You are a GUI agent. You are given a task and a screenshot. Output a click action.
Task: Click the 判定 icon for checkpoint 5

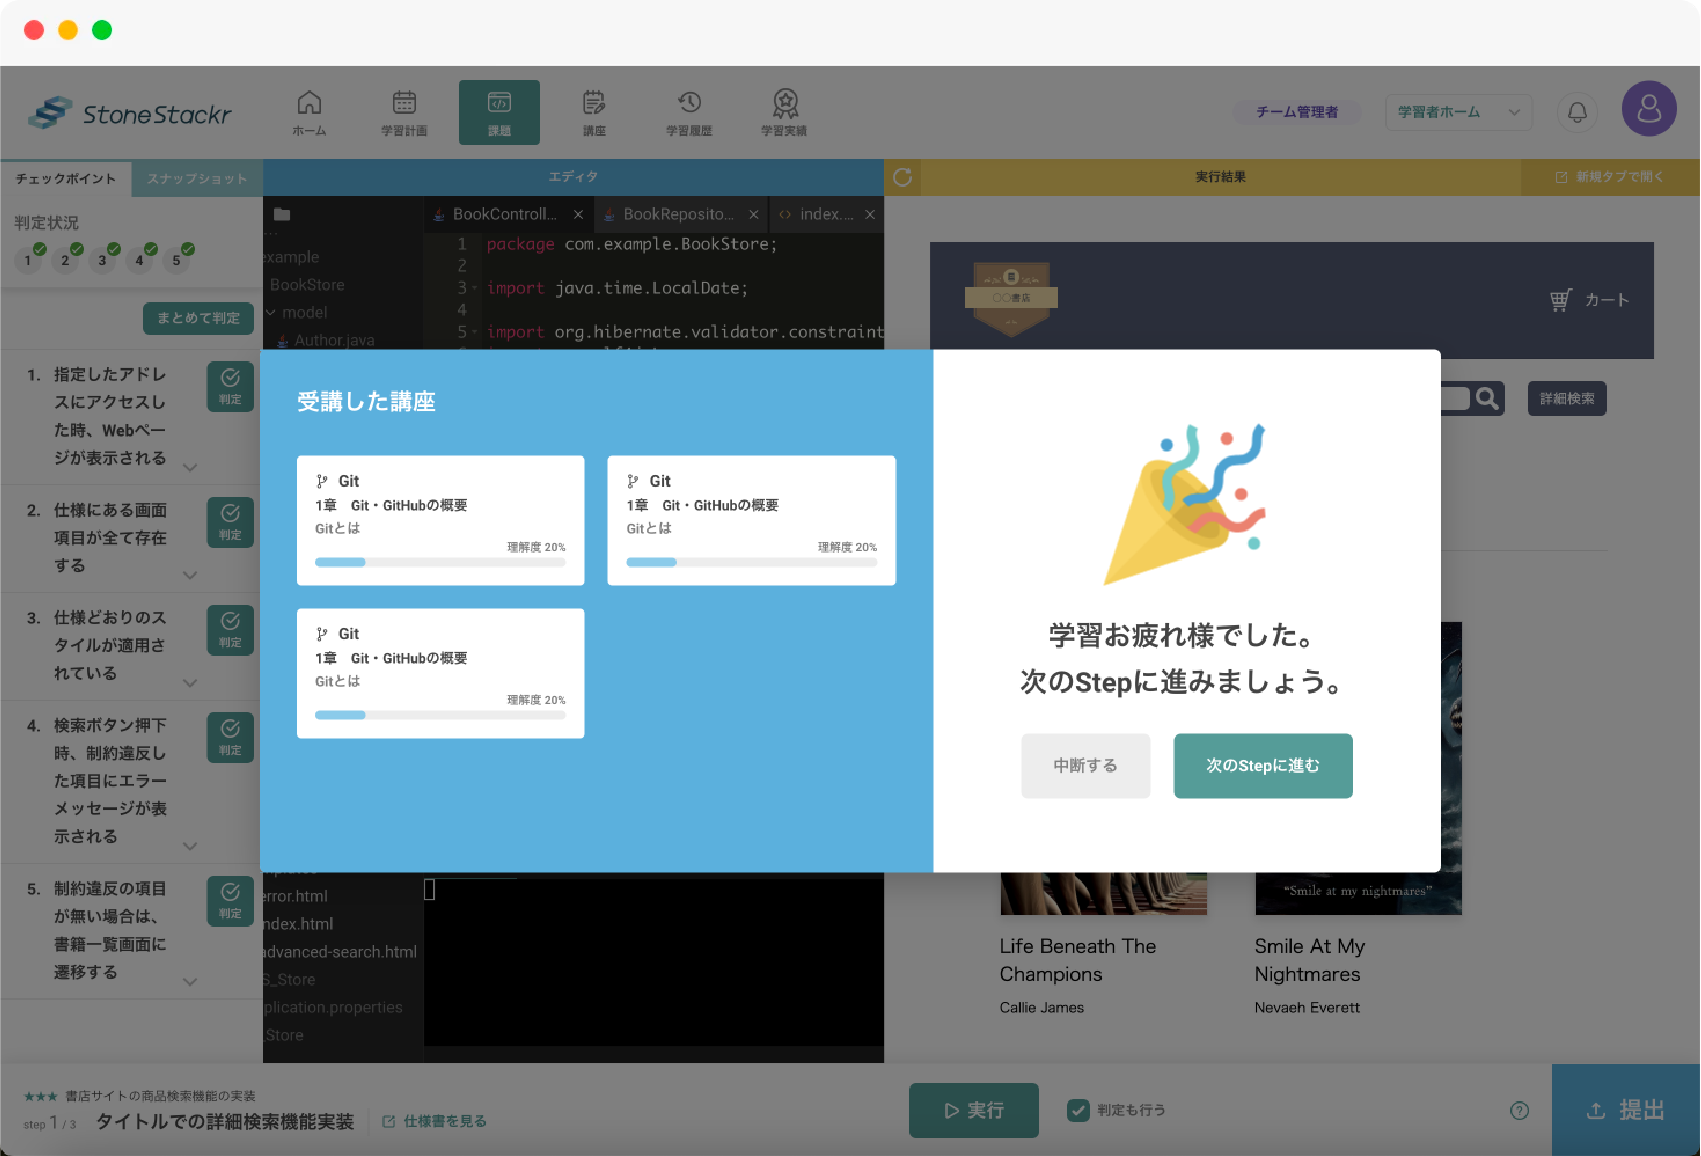[230, 901]
